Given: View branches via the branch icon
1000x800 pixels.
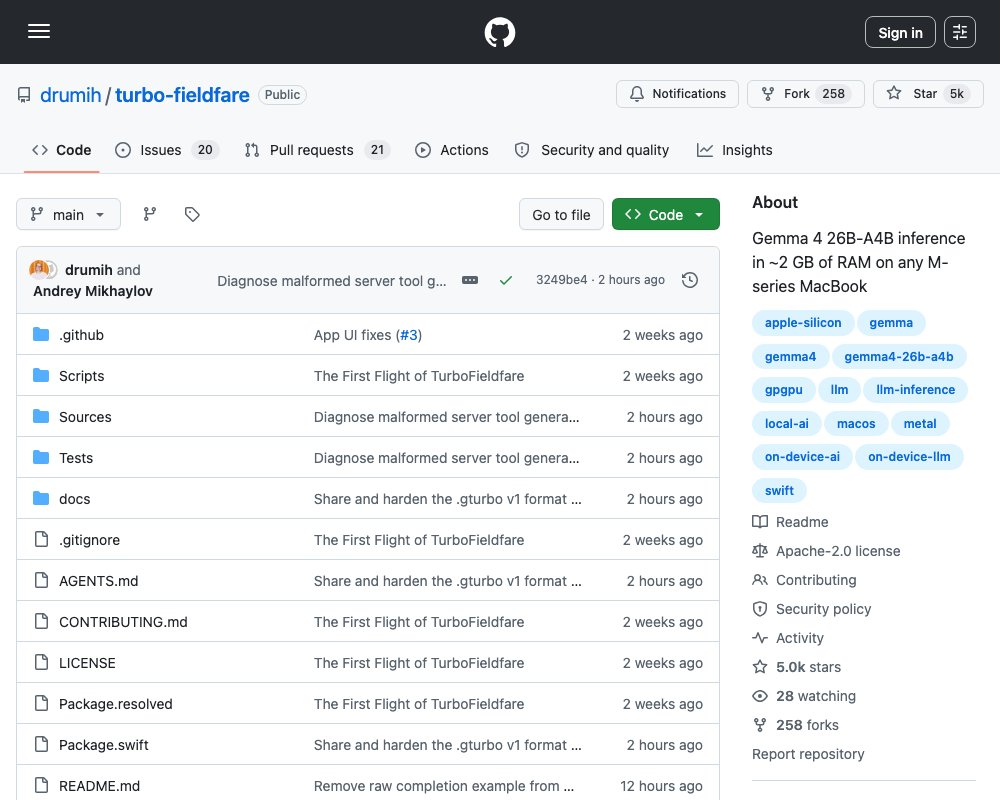Looking at the screenshot, I should (150, 214).
